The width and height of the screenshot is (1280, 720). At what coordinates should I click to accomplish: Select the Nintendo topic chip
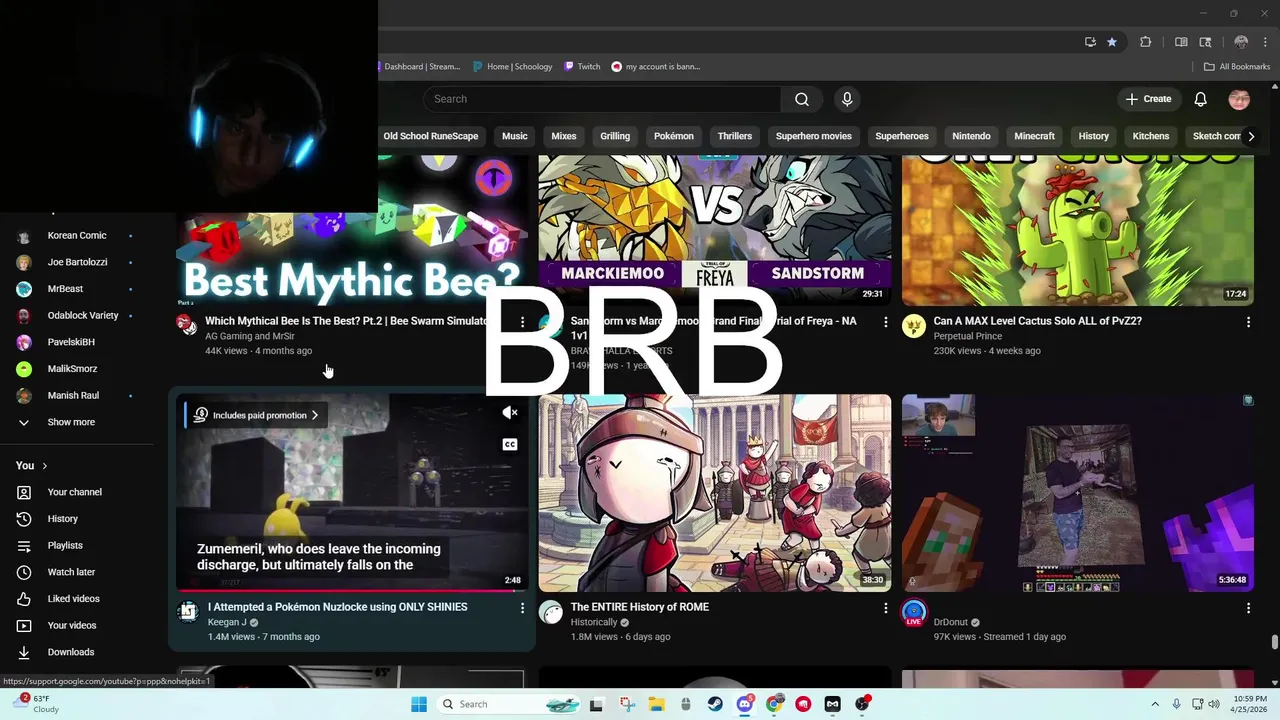pos(971,136)
